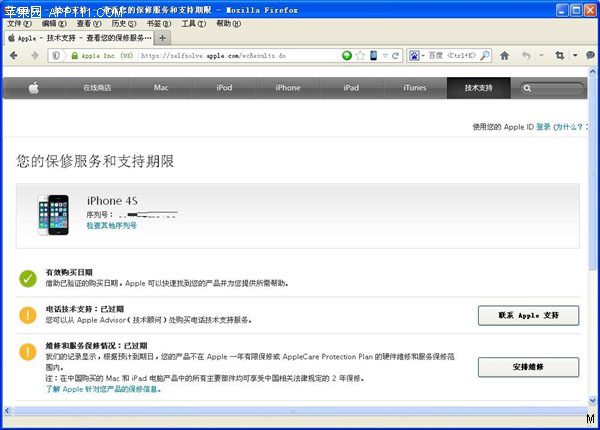The height and width of the screenshot is (430, 600).
Task: Open the 了解 Apple 针对您产品的保修信息 link
Action: tap(103, 389)
